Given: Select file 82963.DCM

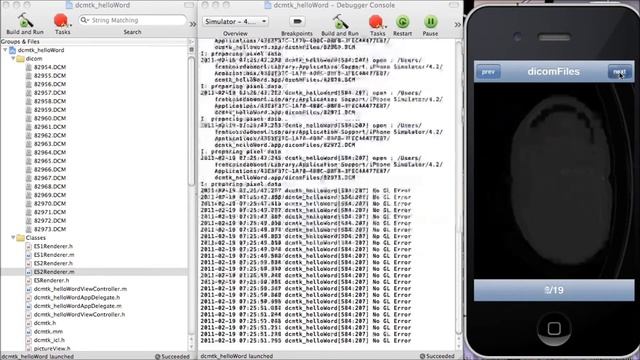Looking at the screenshot, I should pos(50,144).
